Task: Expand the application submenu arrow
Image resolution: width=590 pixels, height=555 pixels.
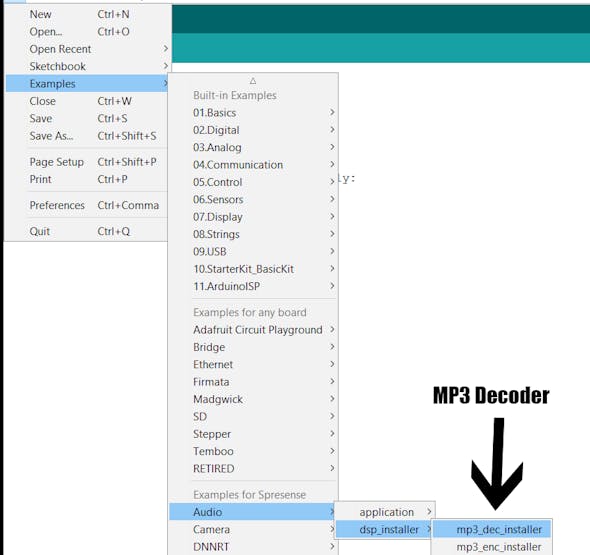Action: (429, 512)
